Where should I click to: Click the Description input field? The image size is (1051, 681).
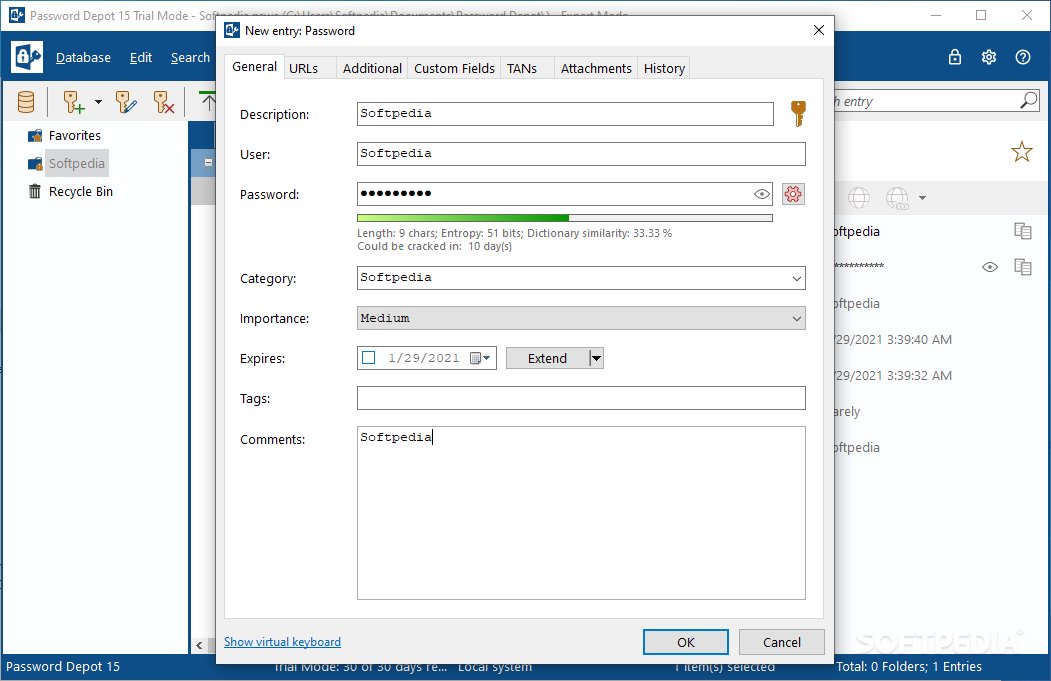pos(565,114)
